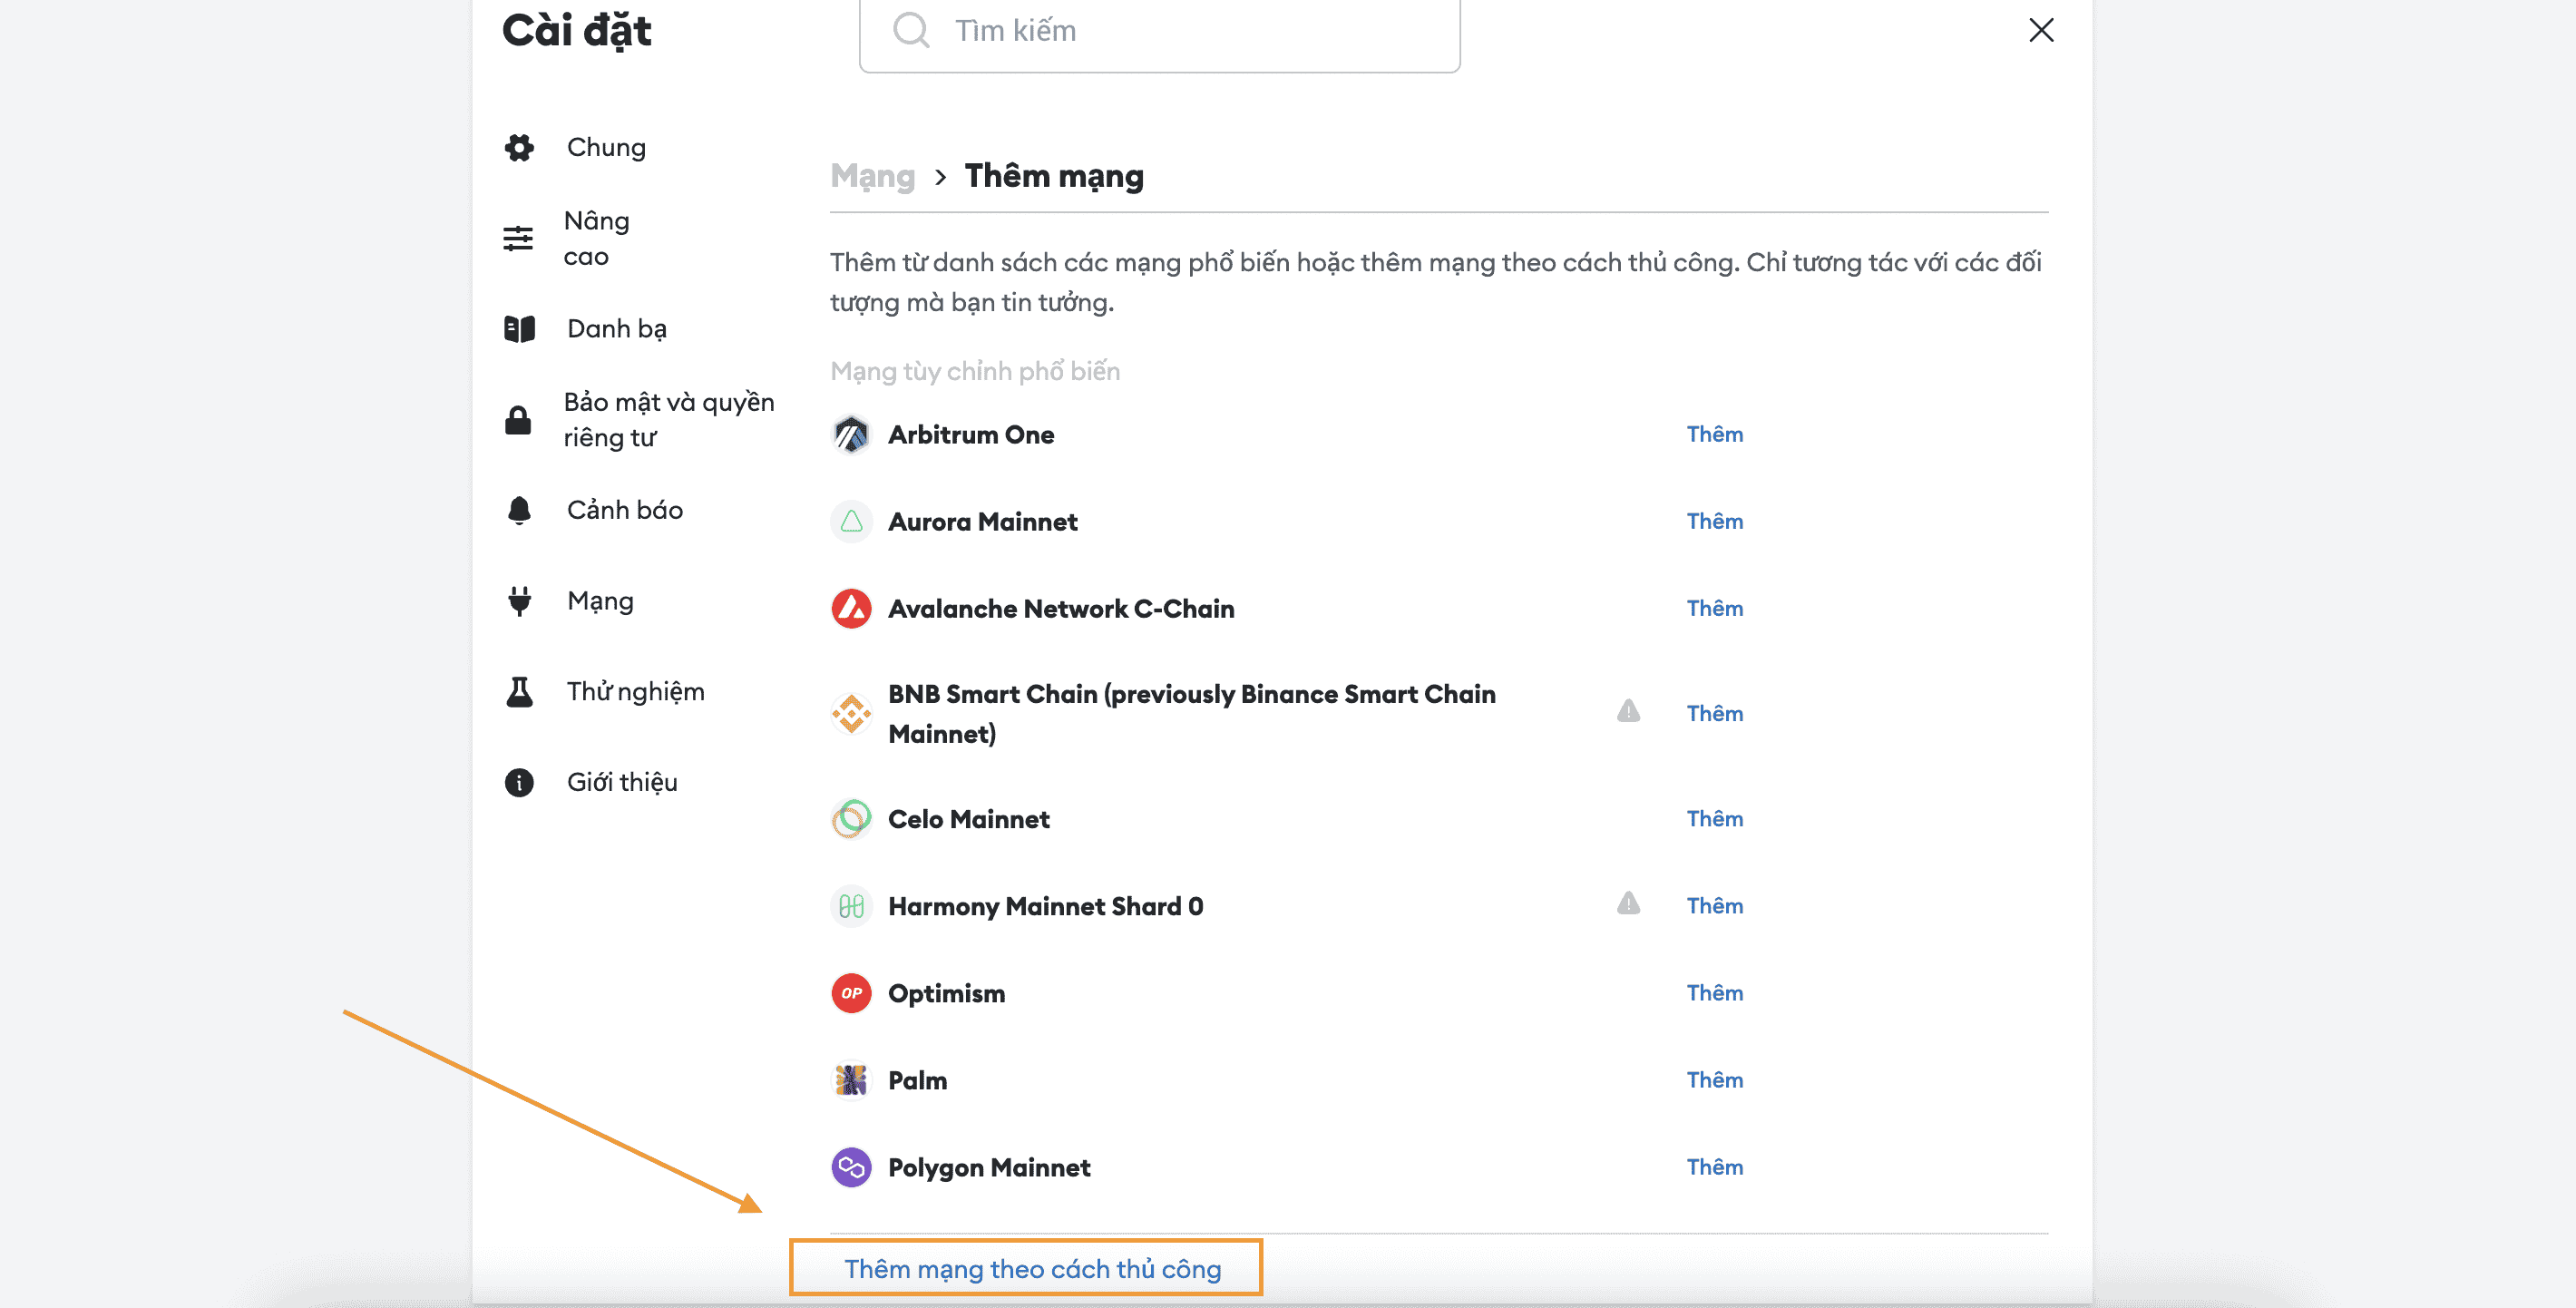Click the Palm network logo icon

(x=851, y=1080)
